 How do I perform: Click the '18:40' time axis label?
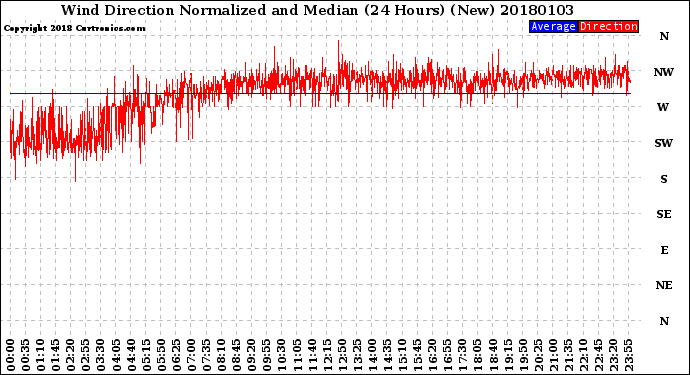coord(492,355)
